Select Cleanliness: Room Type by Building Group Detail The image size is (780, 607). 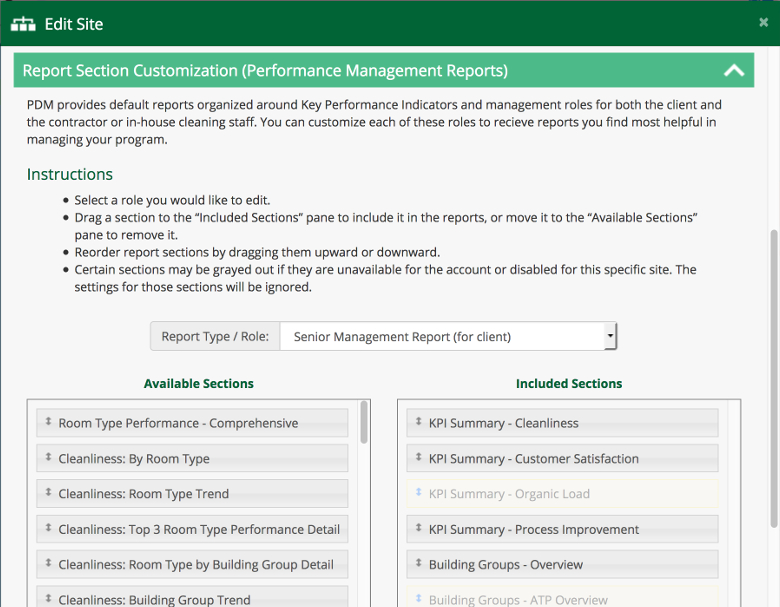point(196,565)
